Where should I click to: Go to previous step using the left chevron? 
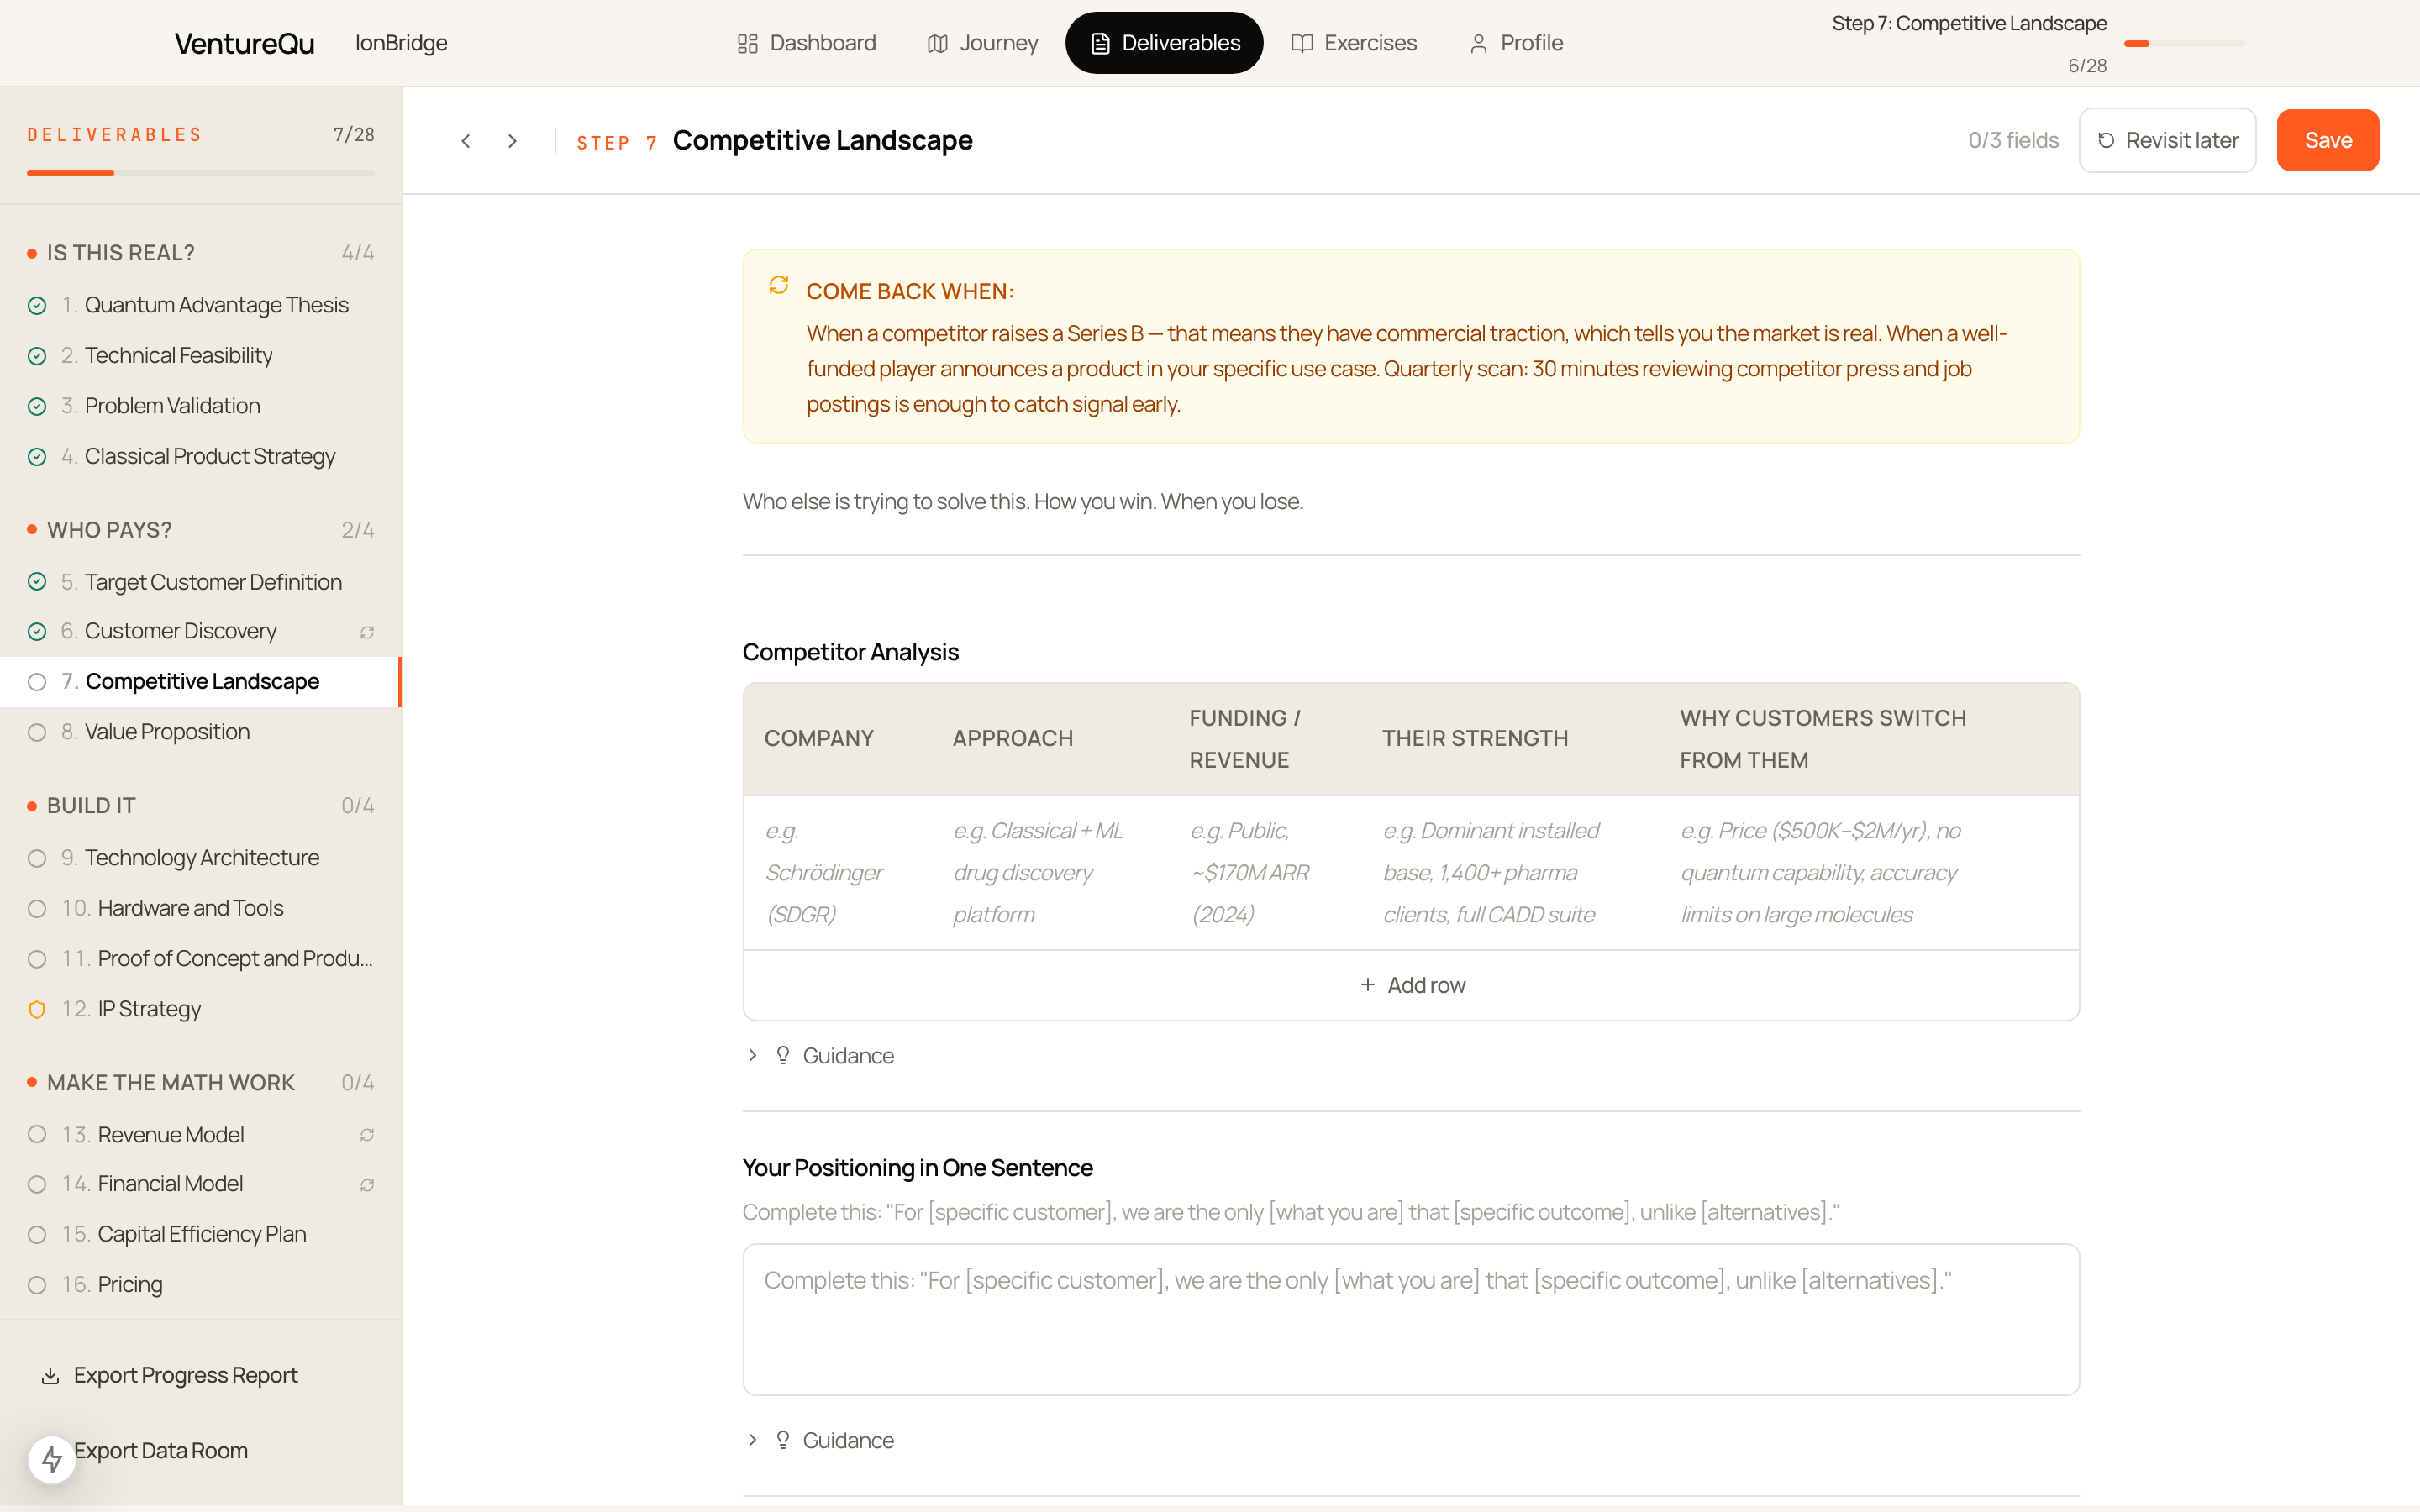(466, 140)
